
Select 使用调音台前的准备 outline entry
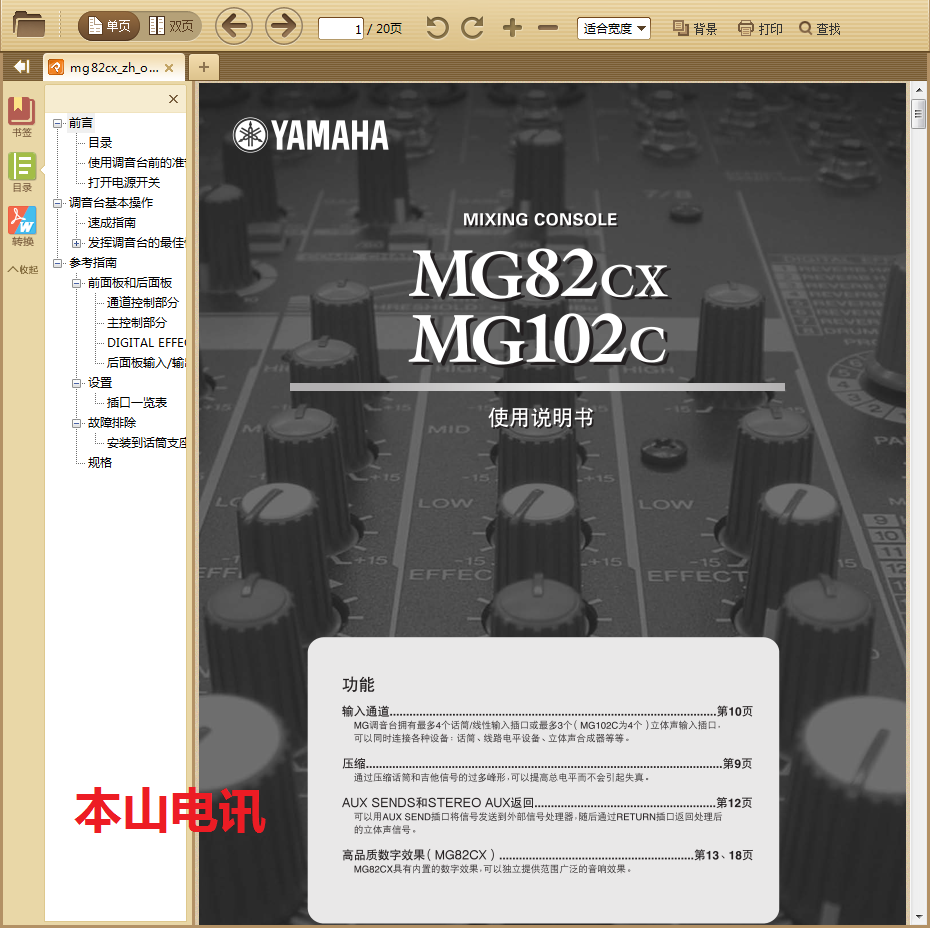point(136,162)
